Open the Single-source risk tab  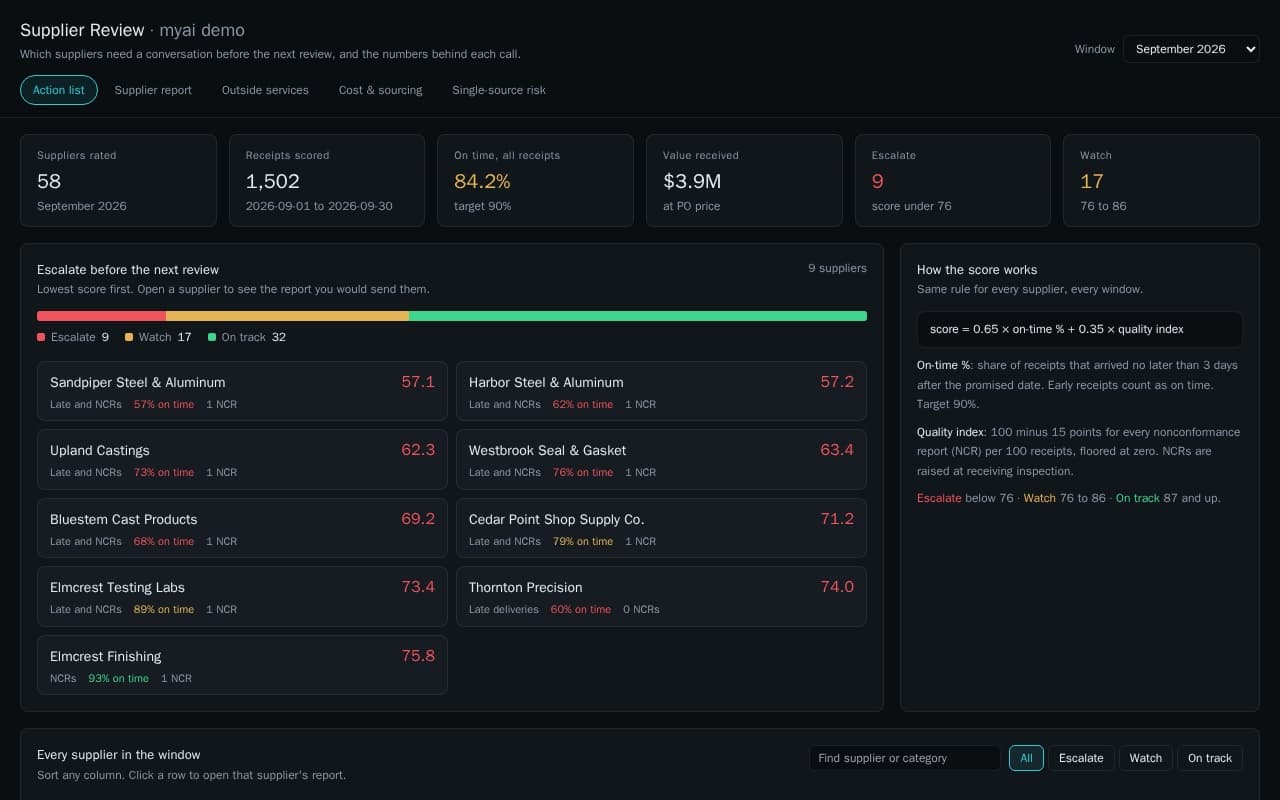click(499, 90)
